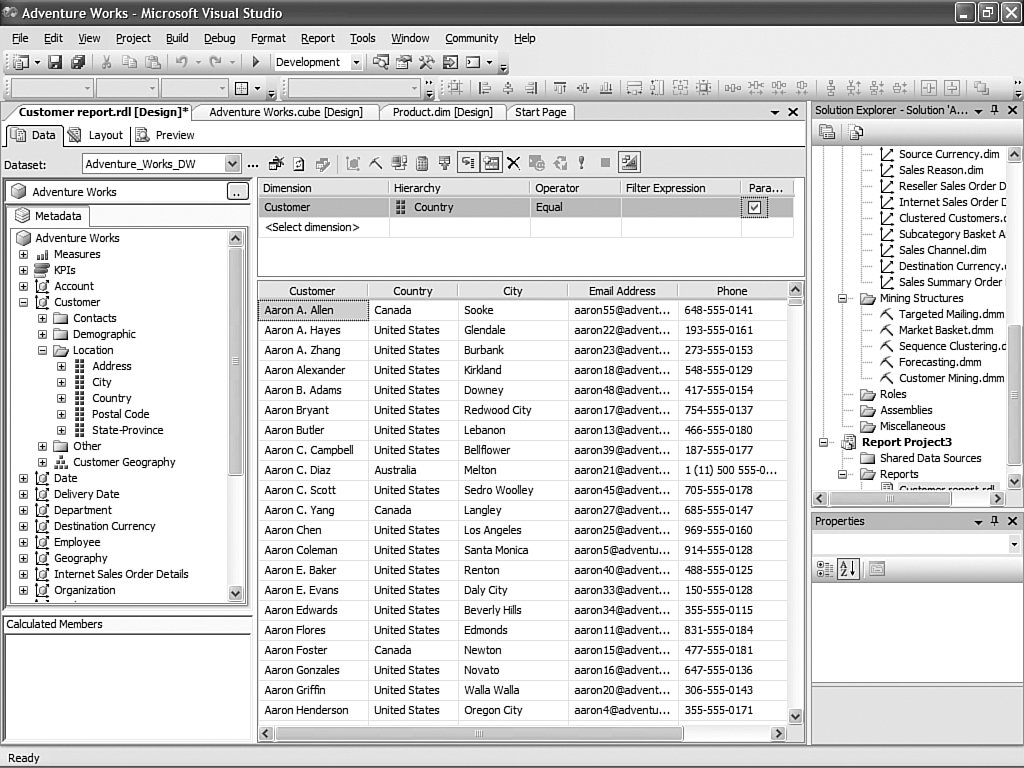Click the Cut scissors icon
Screen dimensions: 1024x768
pos(106,62)
